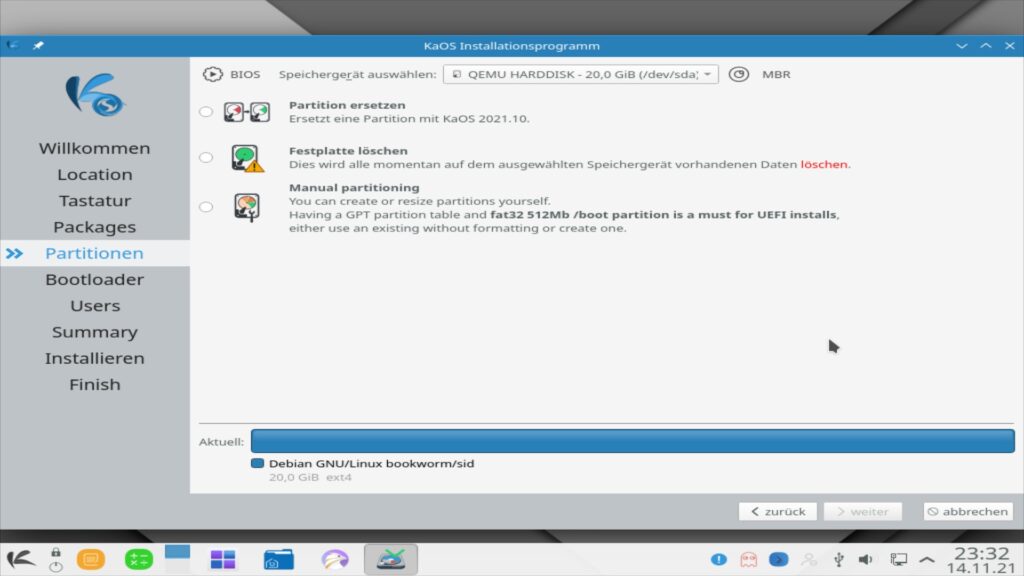Go to Finish step in sidebar
Viewport: 1024px width, 576px height.
tap(95, 384)
